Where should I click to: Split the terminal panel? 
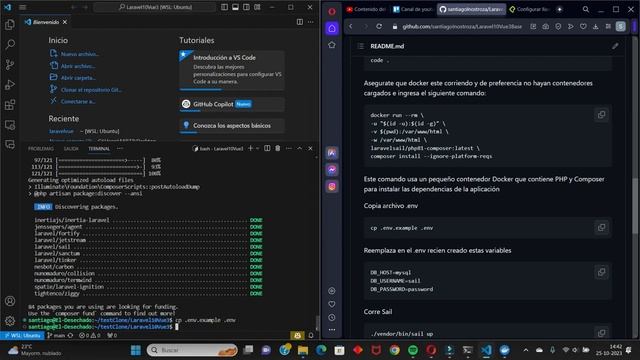(x=267, y=148)
